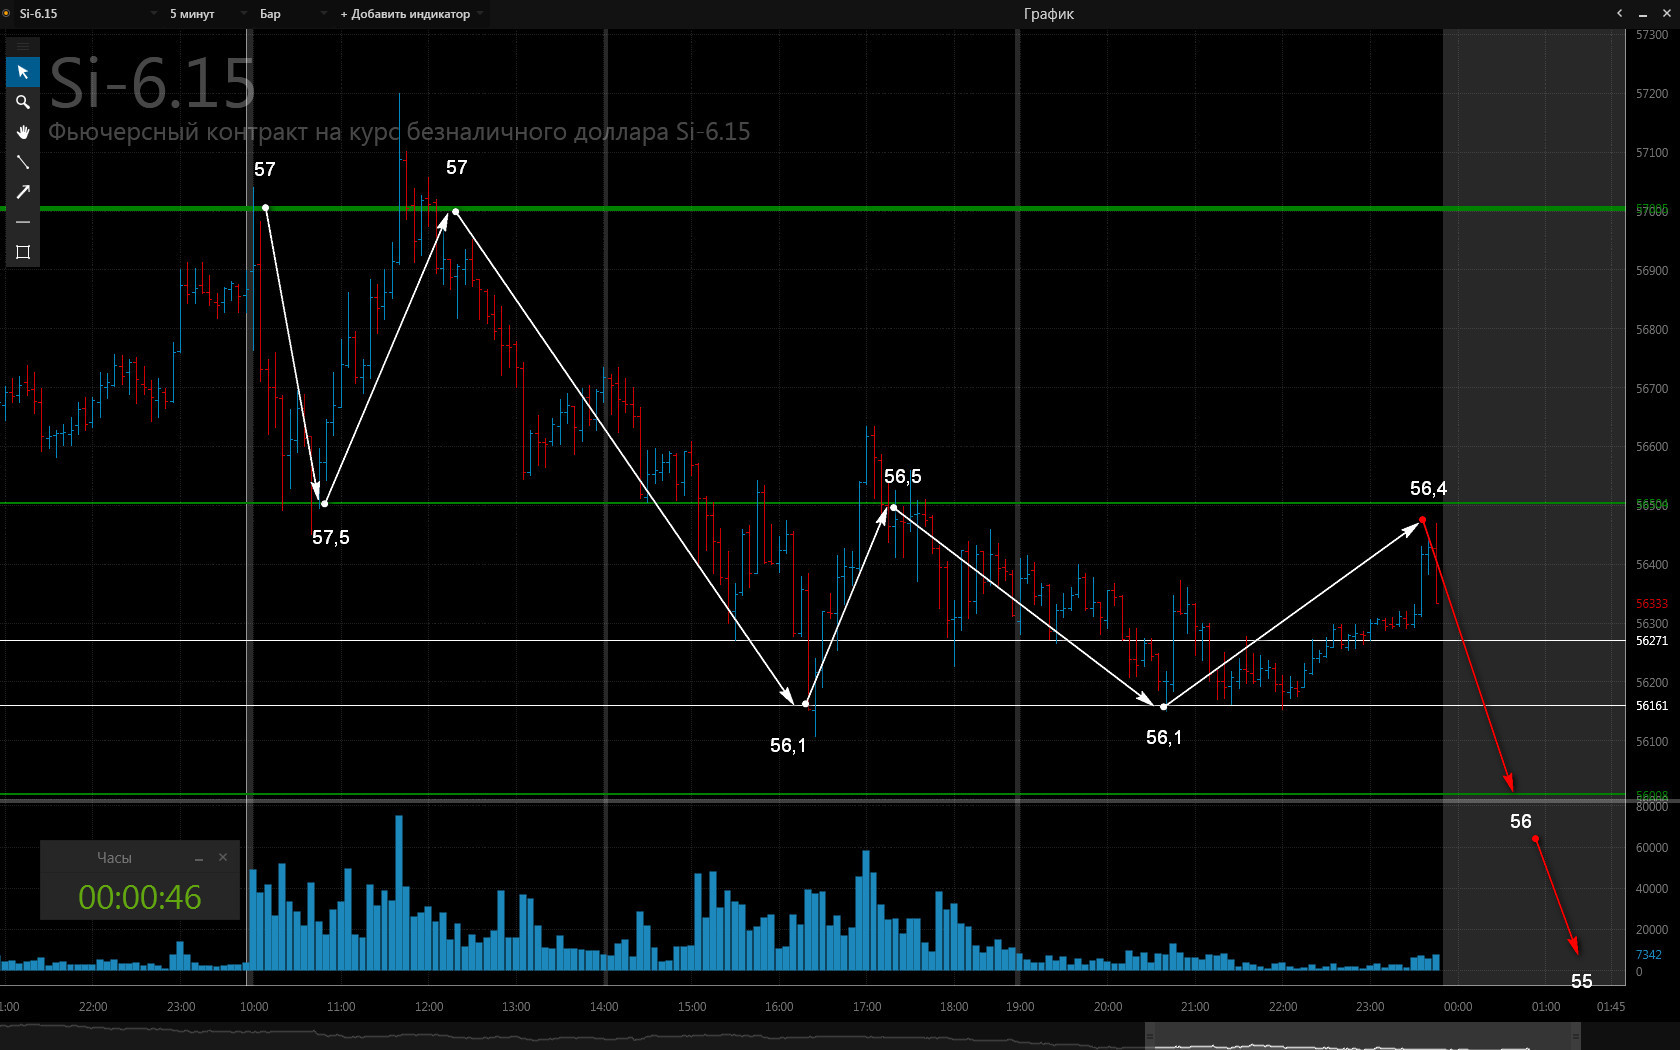Select the thin green 56500 level line

[812, 503]
